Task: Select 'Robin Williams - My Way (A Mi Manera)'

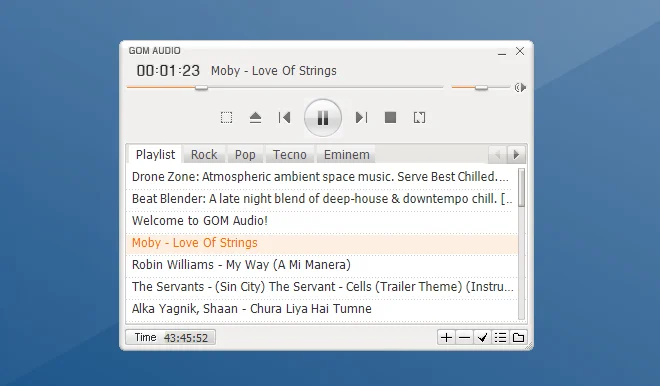Action: point(322,265)
